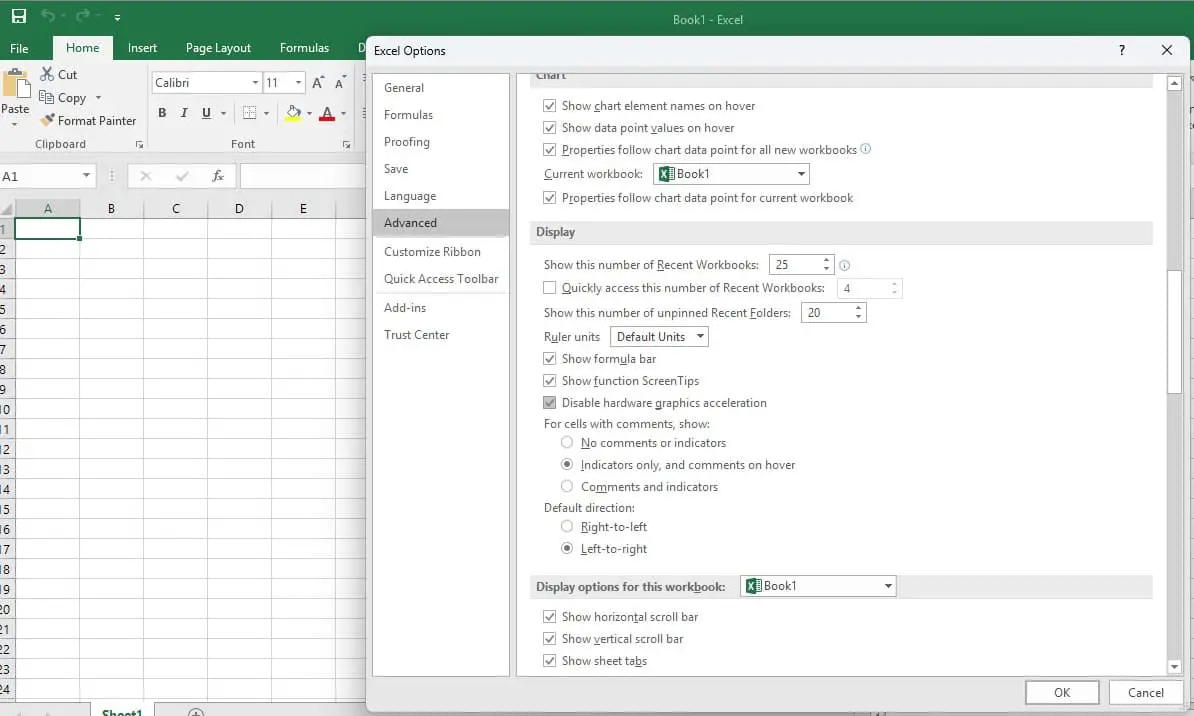The image size is (1194, 716).
Task: Cancel the Excel Options dialog
Action: pyautogui.click(x=1144, y=692)
